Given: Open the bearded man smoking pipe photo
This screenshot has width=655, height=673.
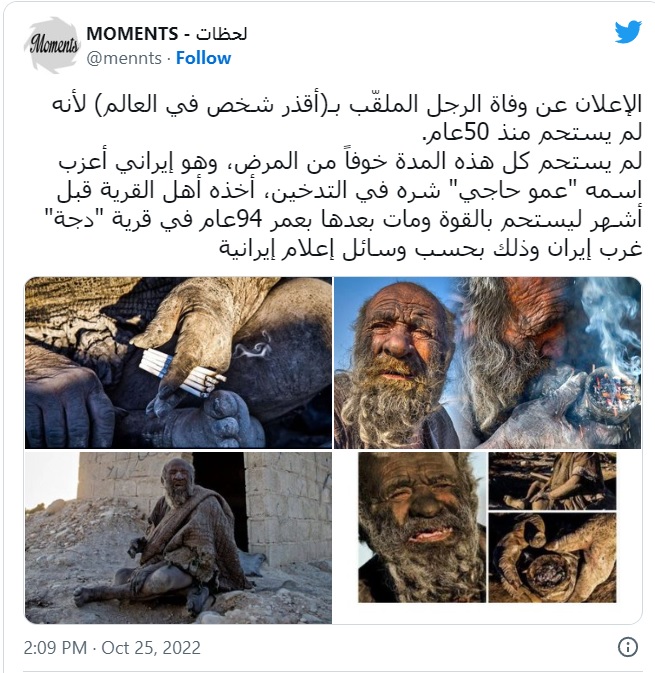Looking at the screenshot, I should tap(488, 363).
